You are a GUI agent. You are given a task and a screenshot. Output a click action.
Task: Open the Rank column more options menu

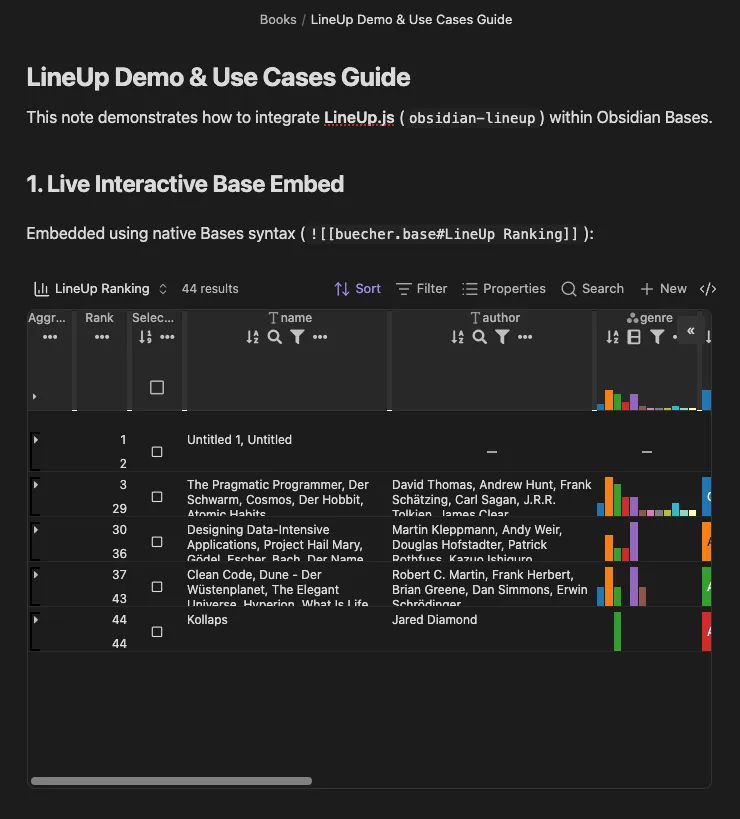point(102,337)
